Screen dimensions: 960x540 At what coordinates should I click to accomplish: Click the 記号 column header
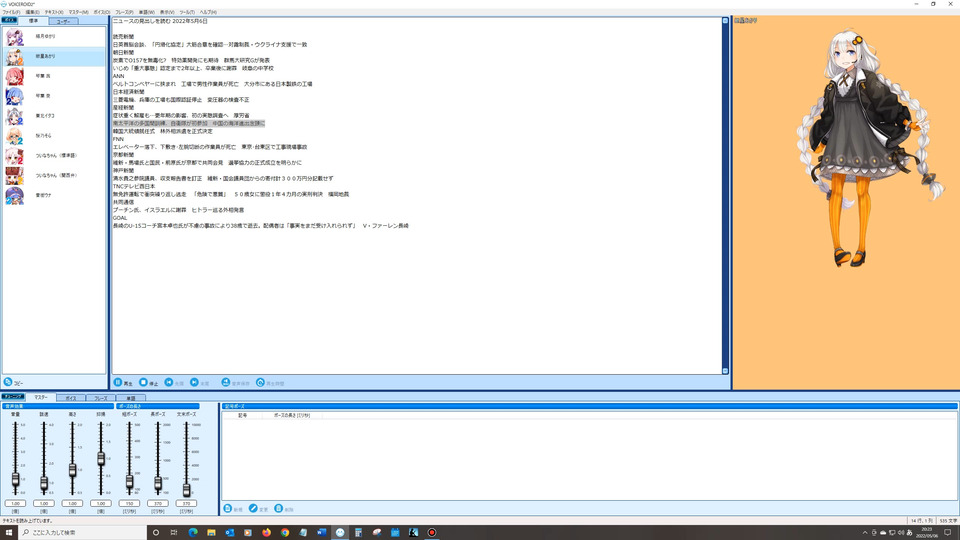[x=242, y=415]
